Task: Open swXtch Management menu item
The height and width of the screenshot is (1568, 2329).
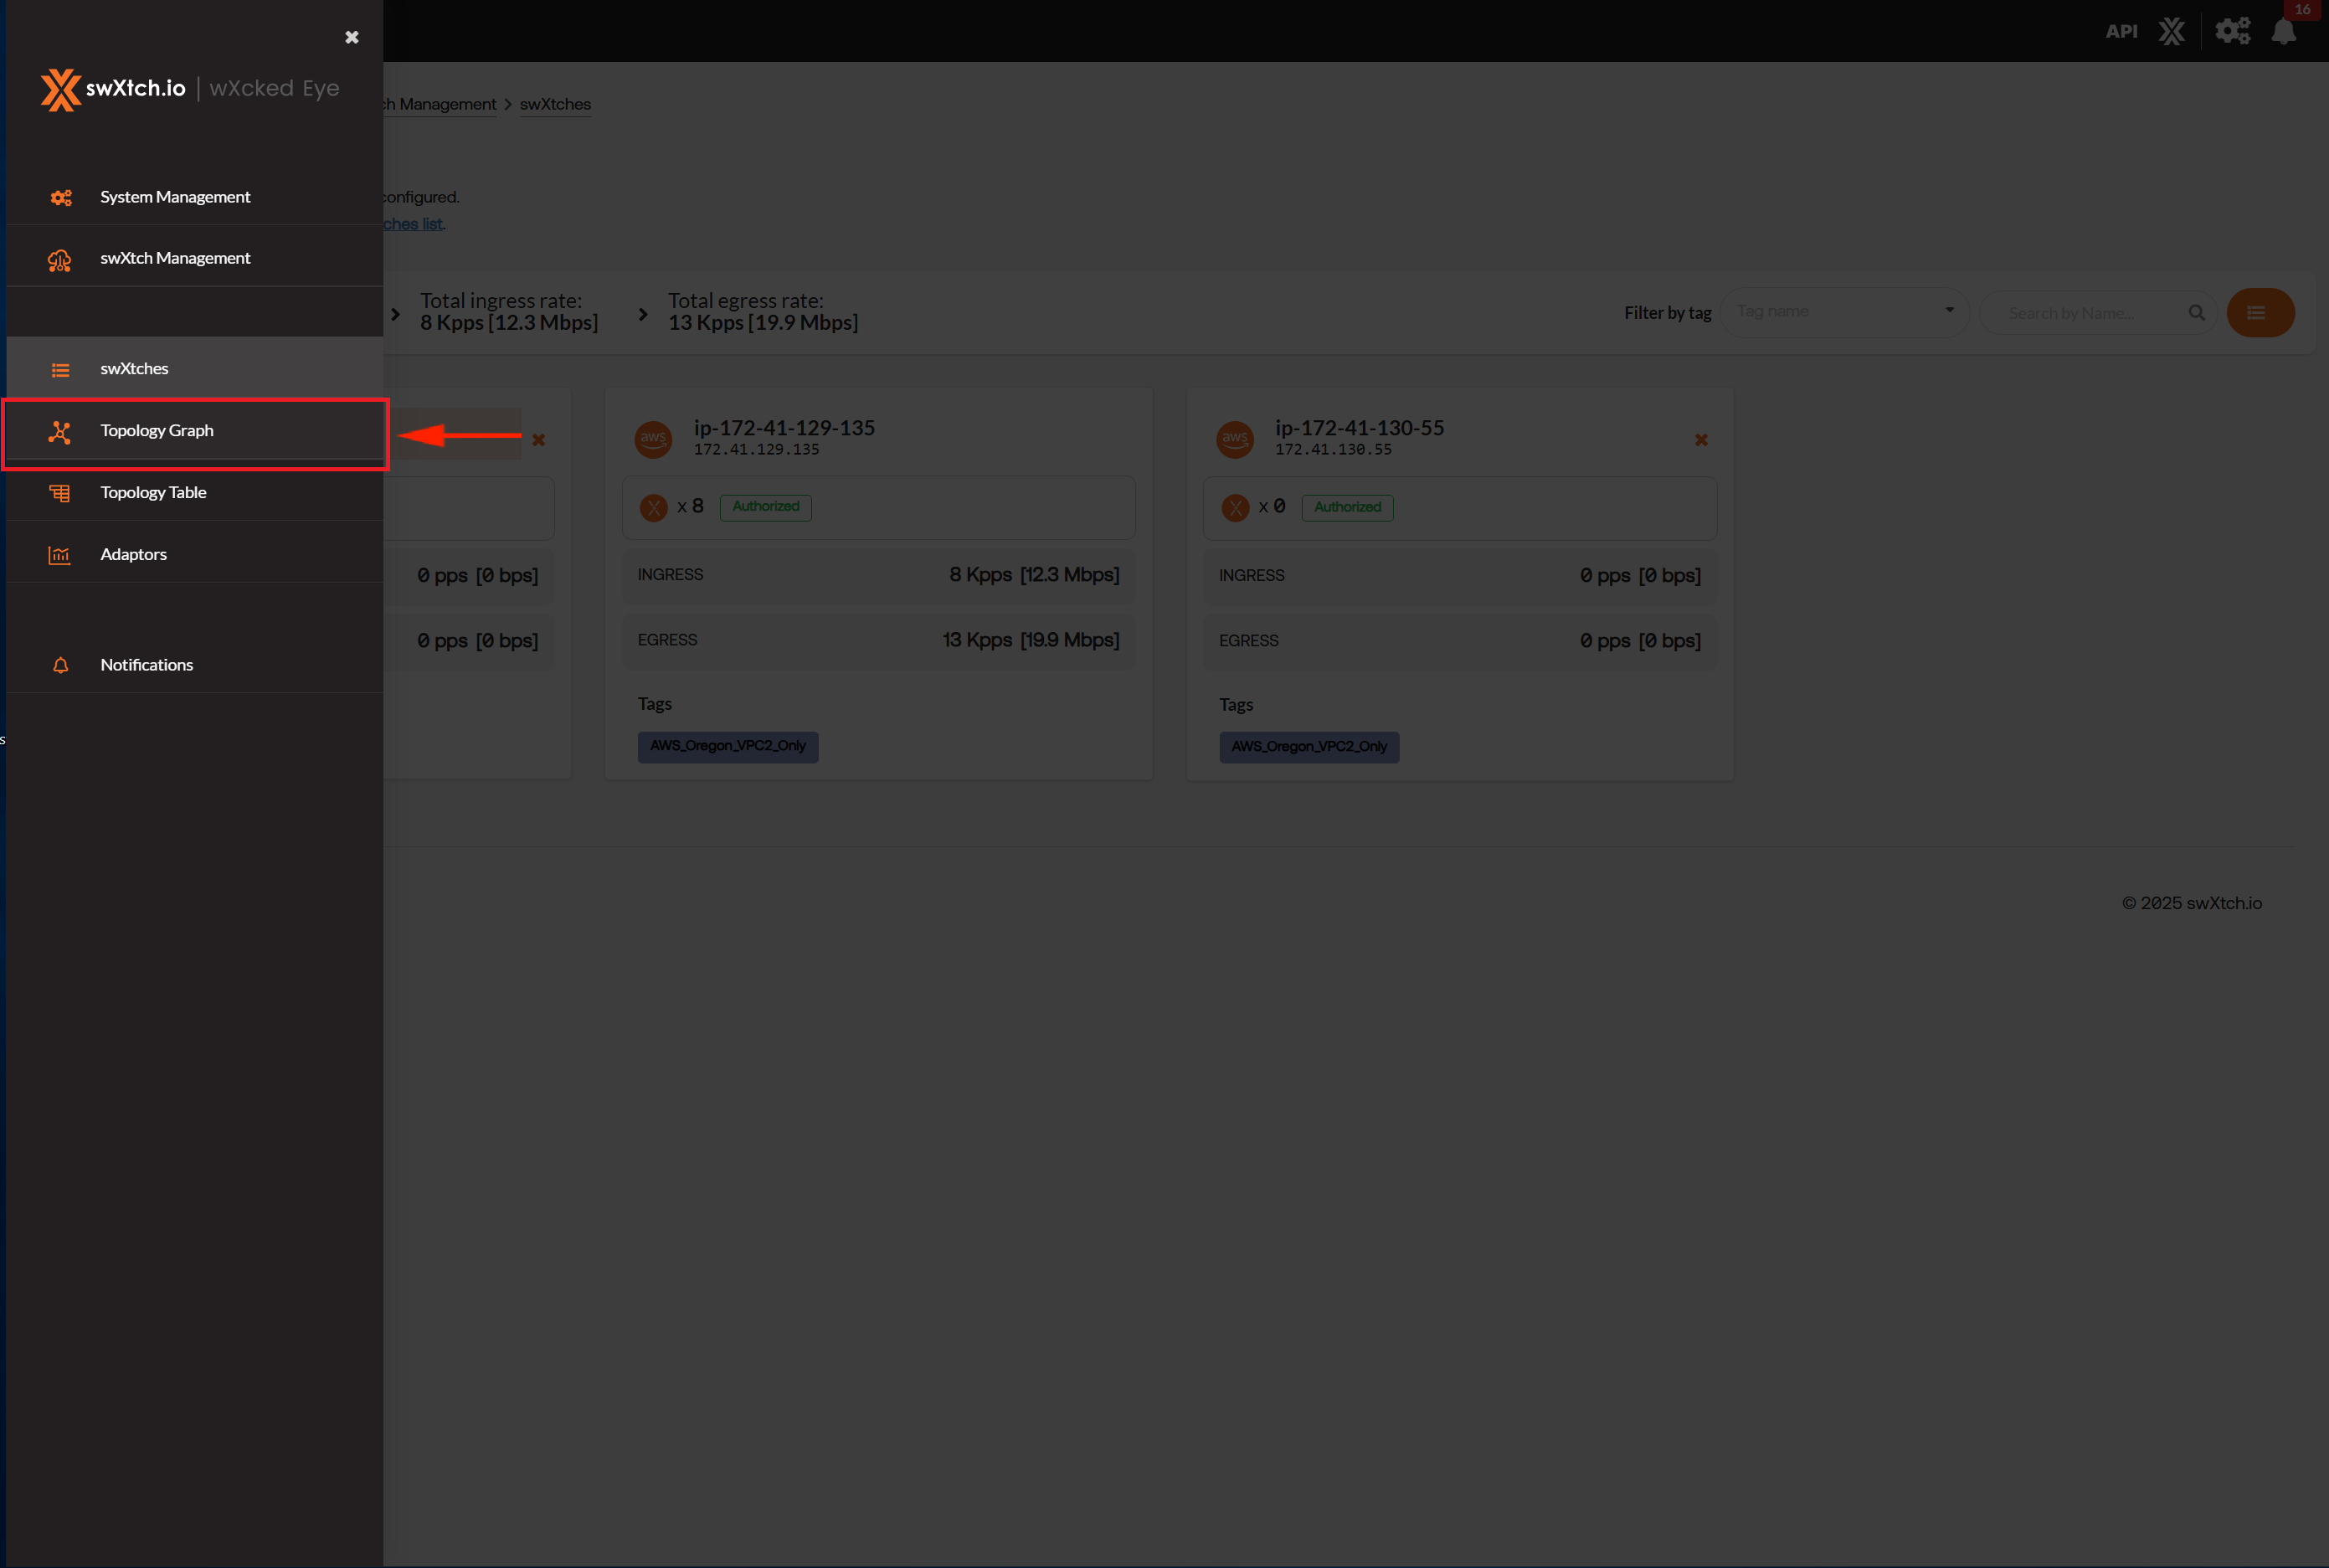Action: point(175,258)
